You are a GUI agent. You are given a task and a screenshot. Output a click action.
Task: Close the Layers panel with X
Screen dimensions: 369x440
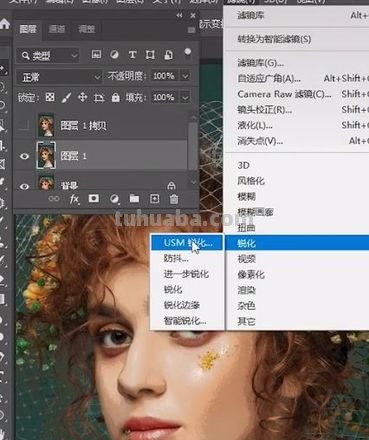coord(193,15)
